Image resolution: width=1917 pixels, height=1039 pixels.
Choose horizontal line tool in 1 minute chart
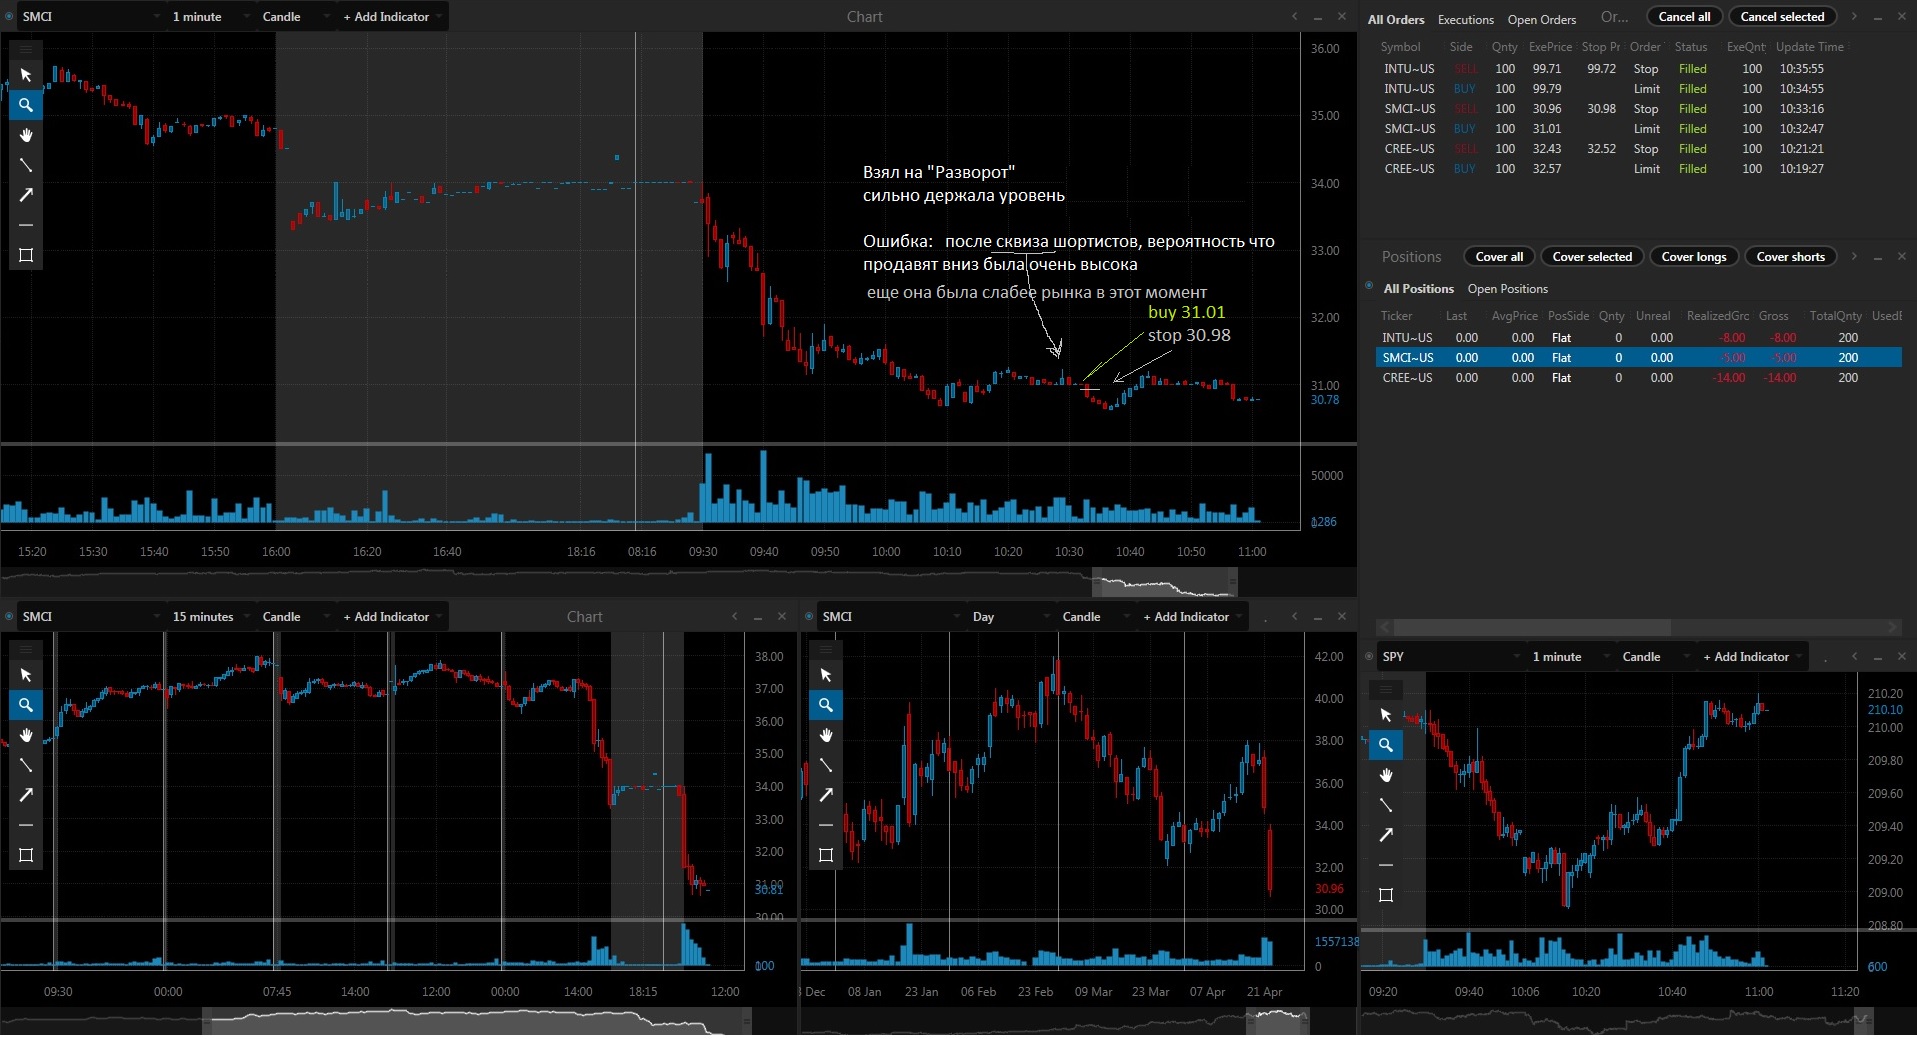(26, 225)
